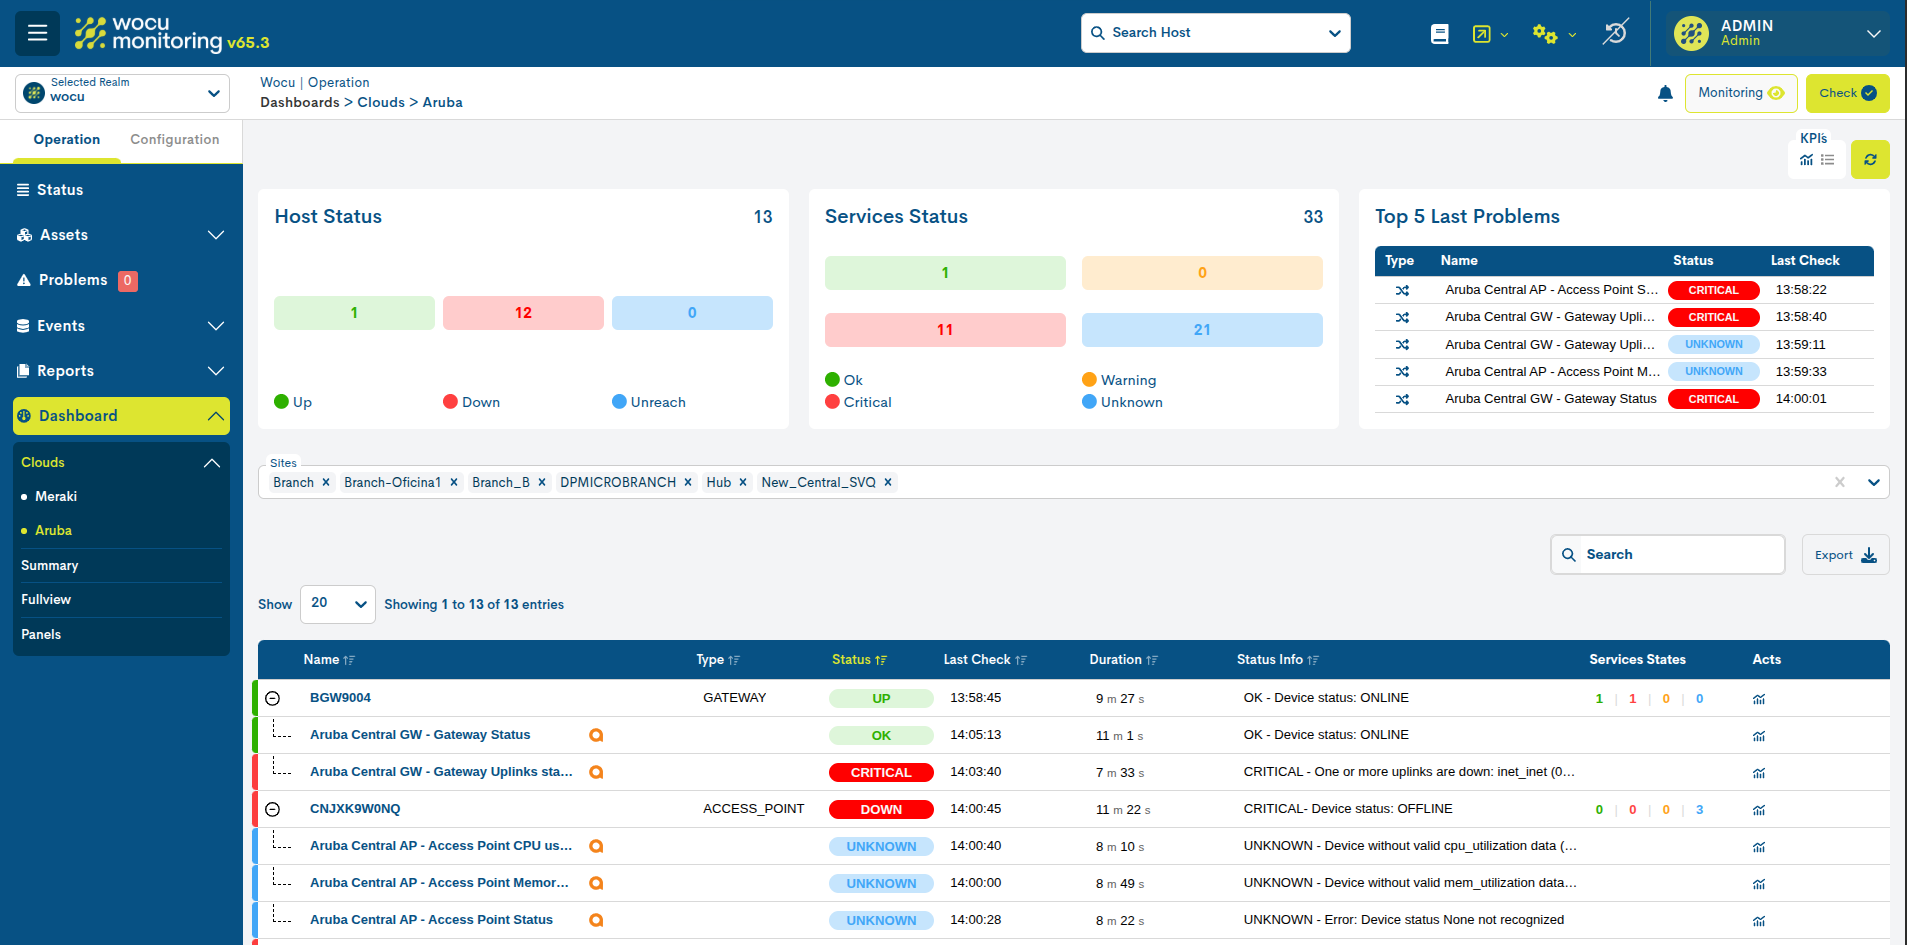Switch the KPIs view to list mode
This screenshot has height=945, width=1907.
point(1828,160)
